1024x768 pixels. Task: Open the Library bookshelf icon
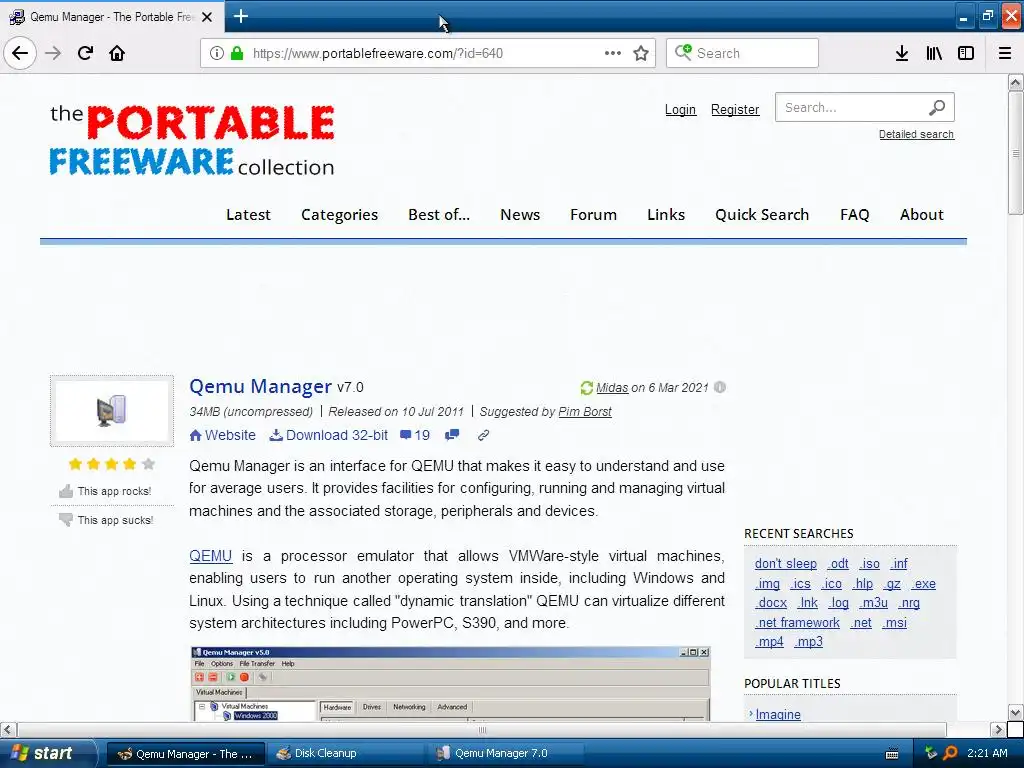934,53
